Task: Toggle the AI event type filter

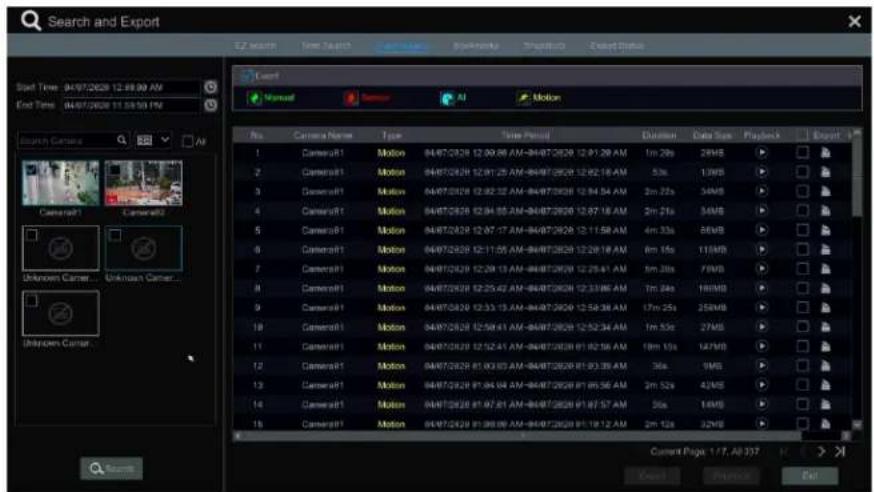Action: pyautogui.click(x=453, y=98)
